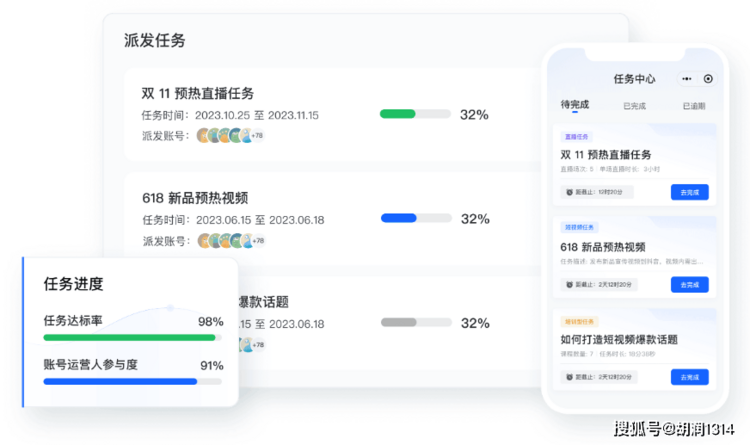Click the 直播任务 tag on the phone card
This screenshot has width=750, height=445.
click(x=576, y=137)
